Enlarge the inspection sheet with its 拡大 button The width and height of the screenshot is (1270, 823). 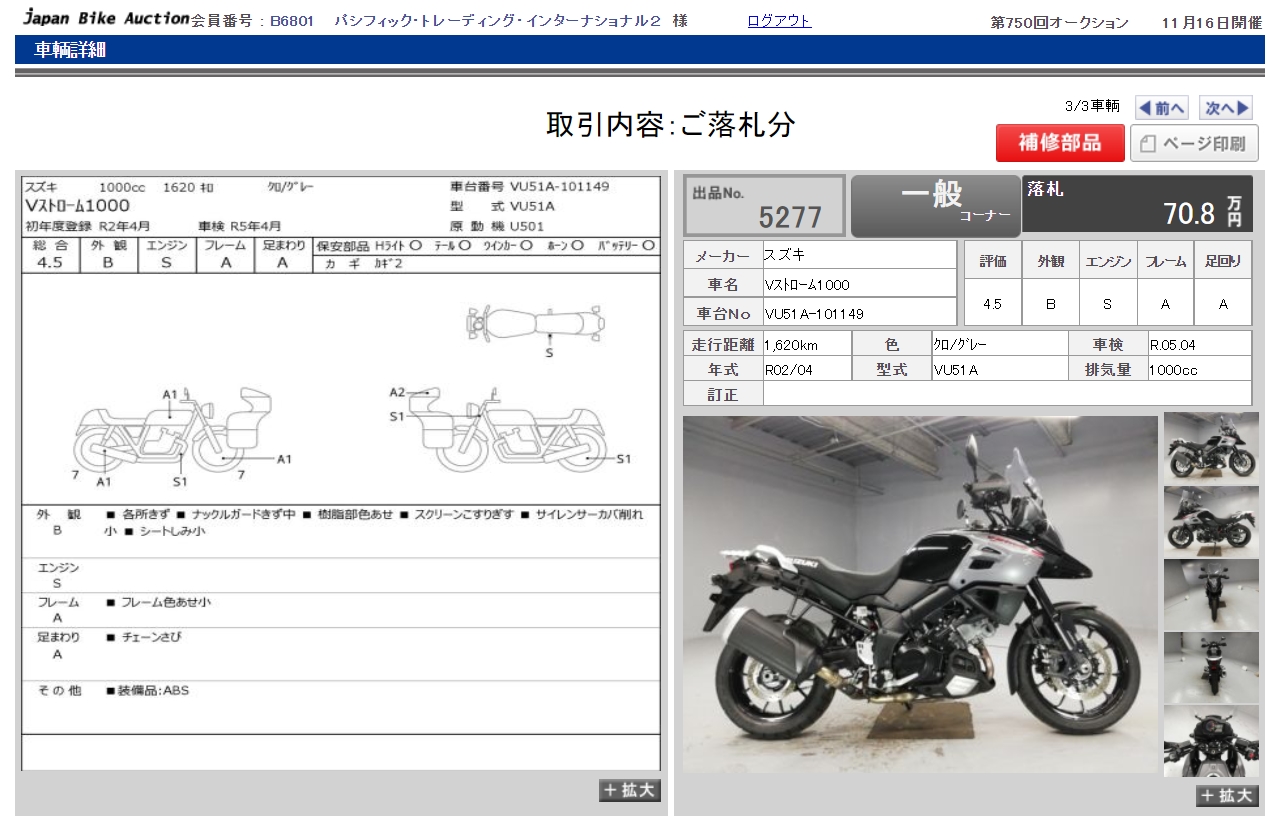click(630, 790)
